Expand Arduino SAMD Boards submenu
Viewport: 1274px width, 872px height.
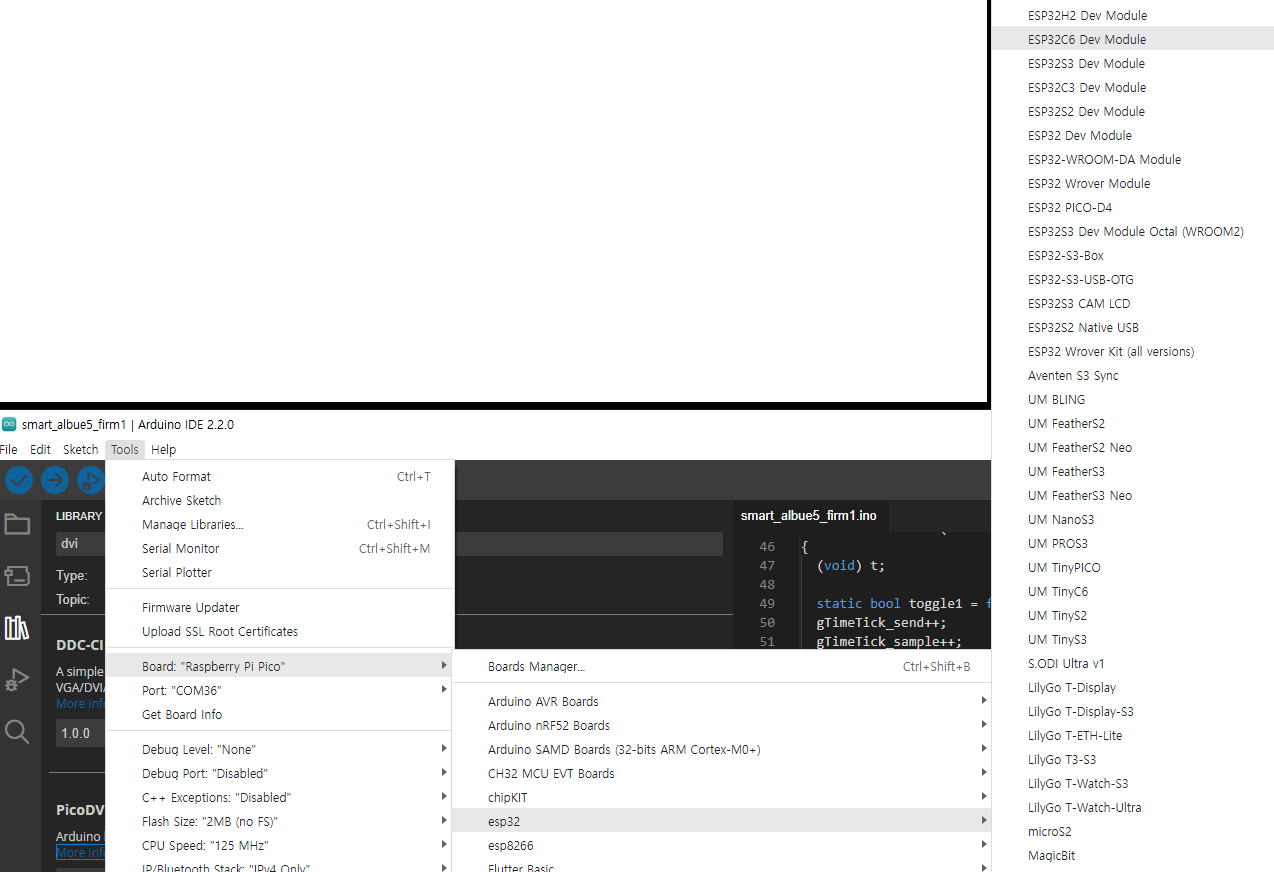tap(721, 750)
